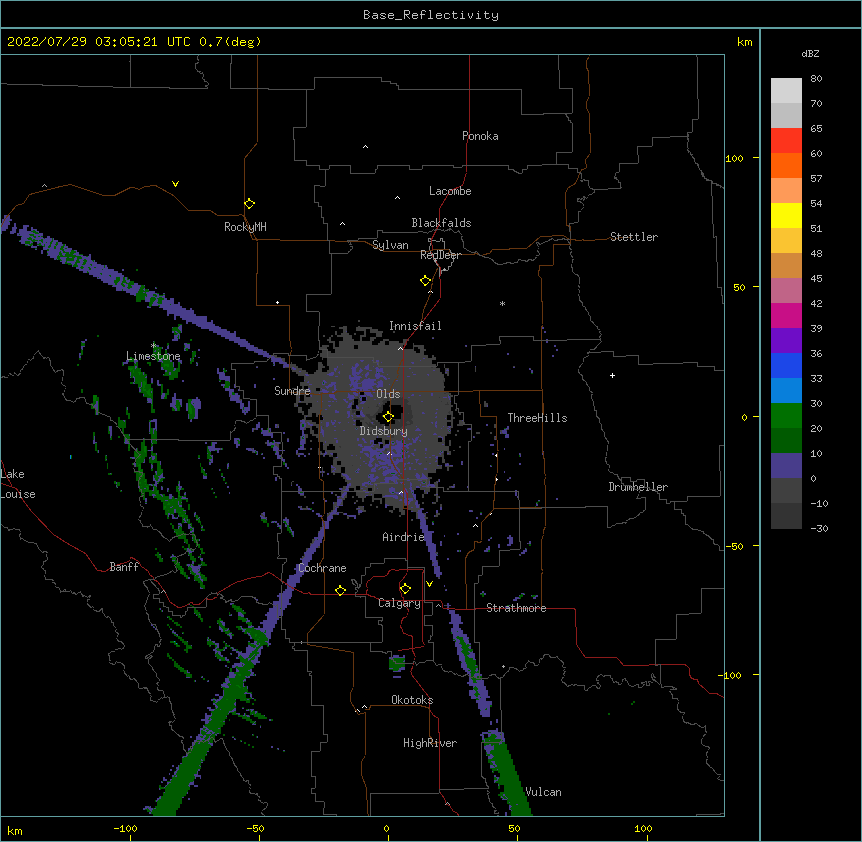Click the RedDeer city label
862x842 pixels.
coord(440,255)
